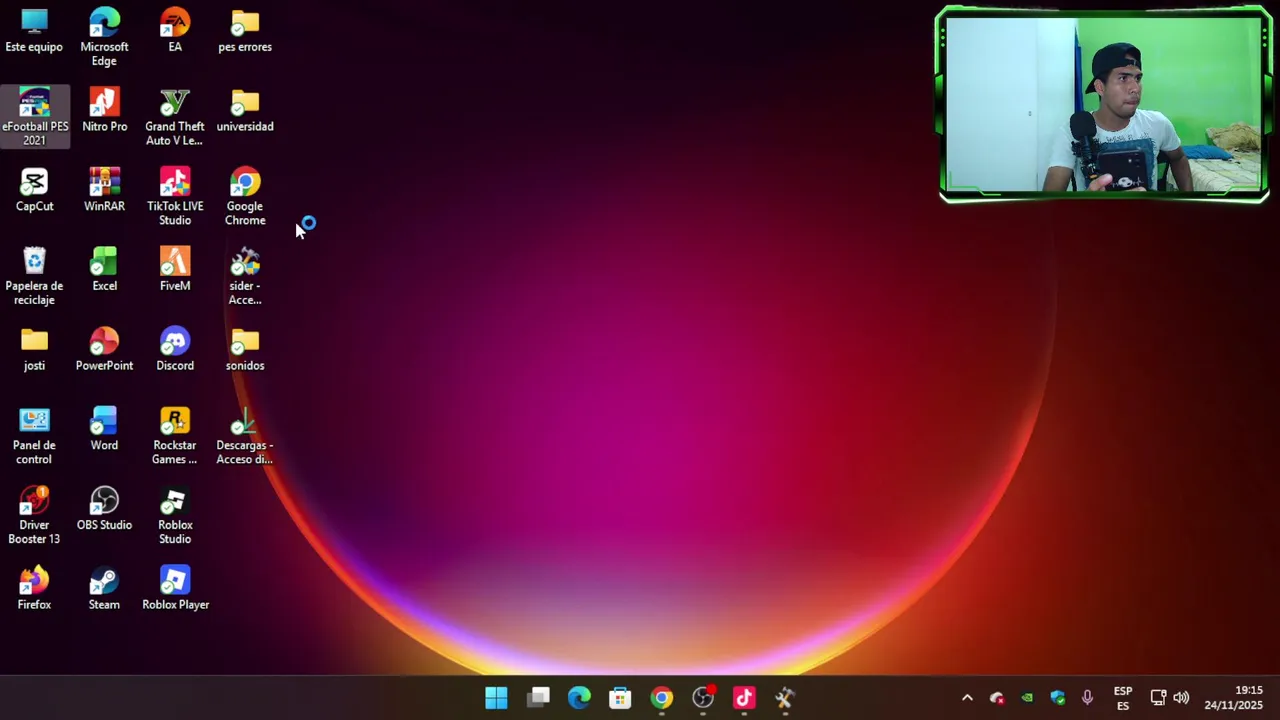
Task: Open the NVIDIA tray icon
Action: click(1027, 698)
